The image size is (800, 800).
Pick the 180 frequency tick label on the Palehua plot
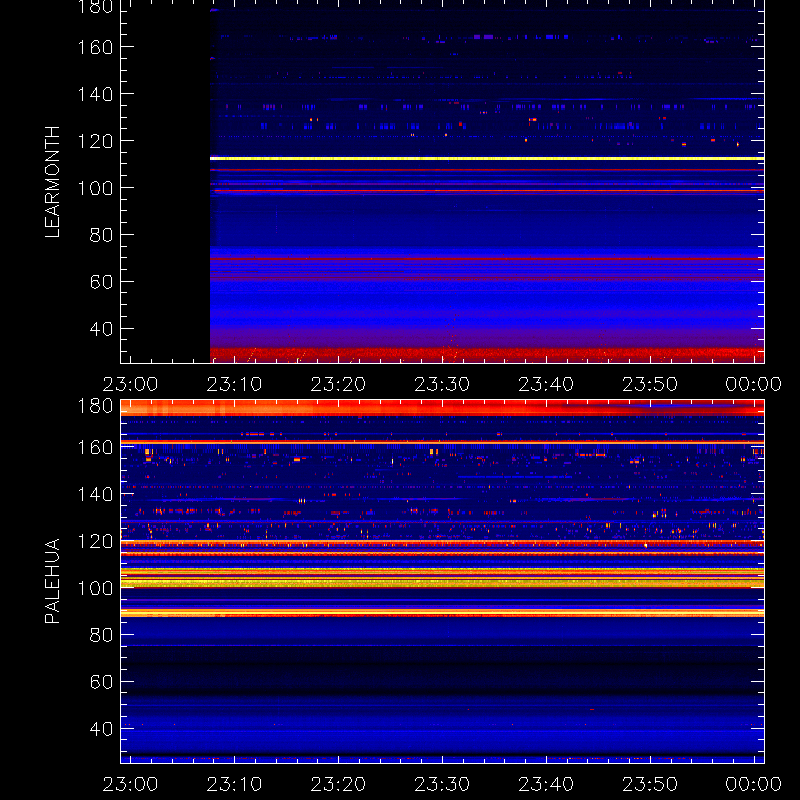[x=95, y=406]
